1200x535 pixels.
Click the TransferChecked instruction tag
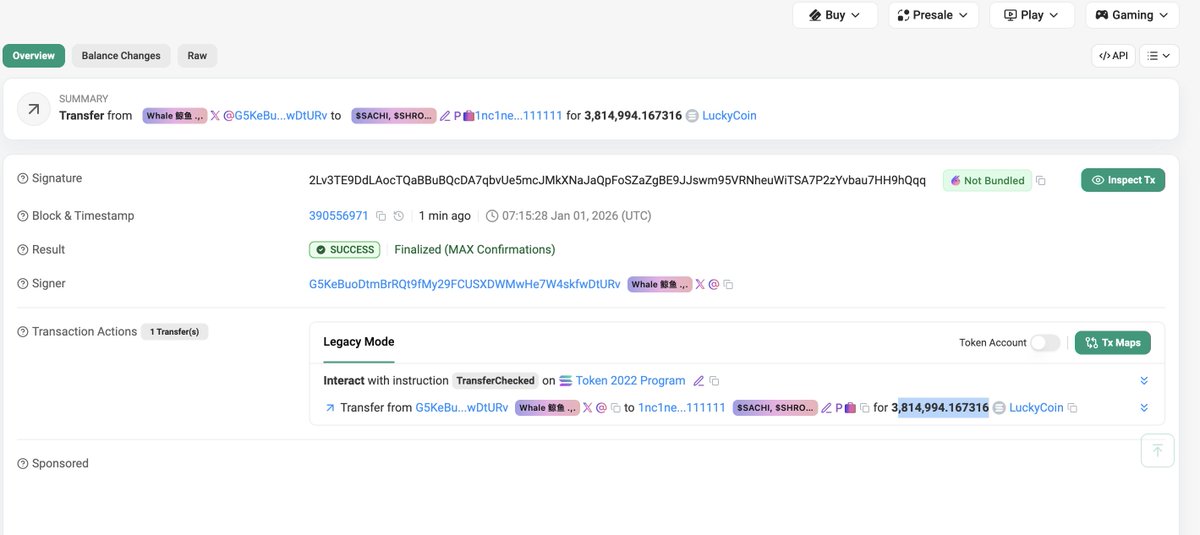point(496,381)
